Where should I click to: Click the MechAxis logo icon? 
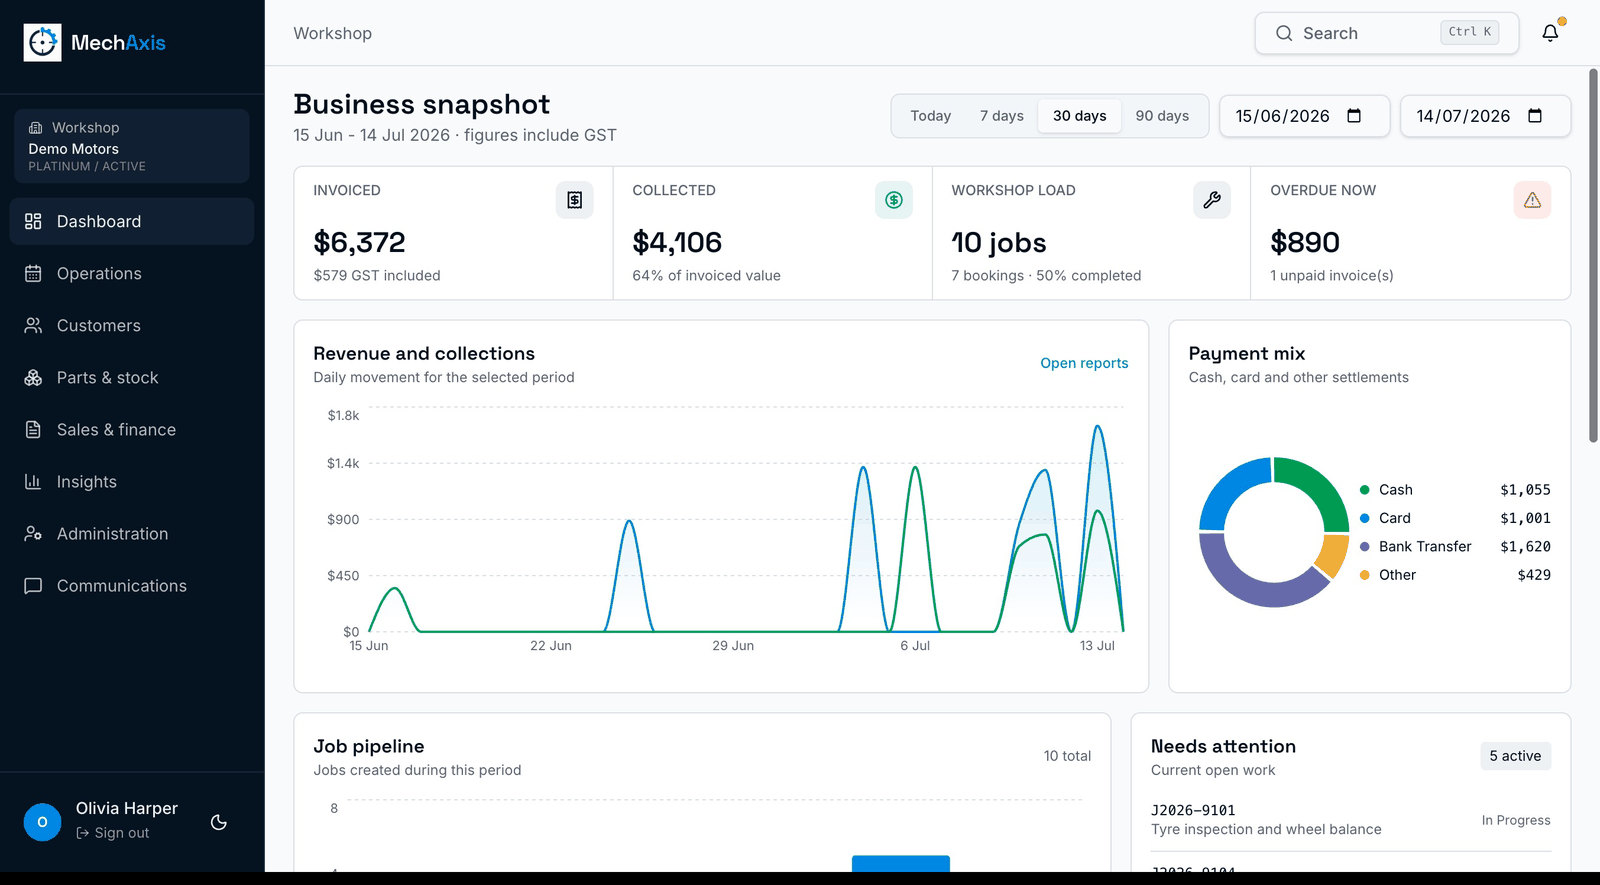(42, 42)
